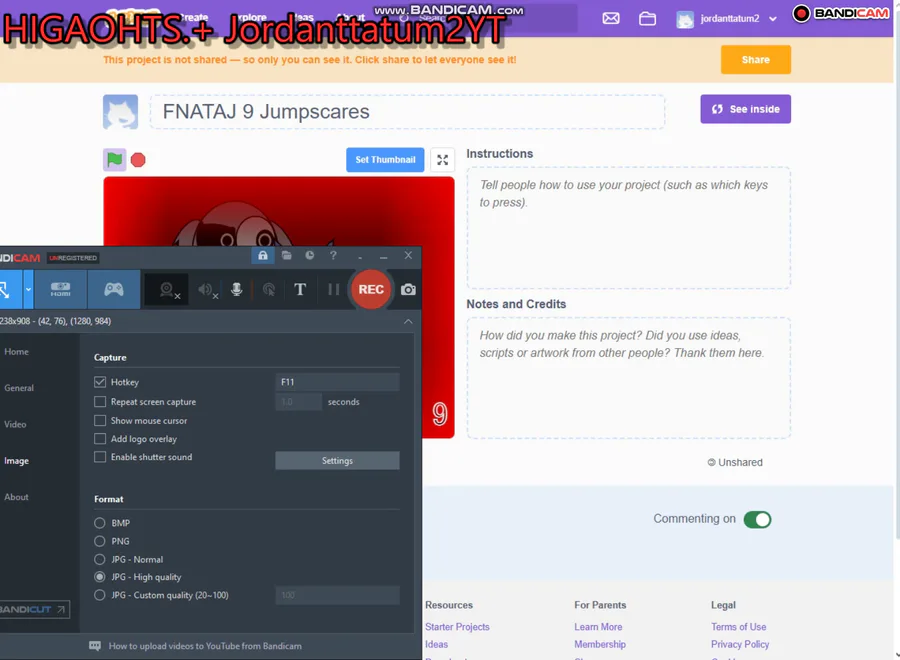Click the green flag to run project

click(114, 160)
